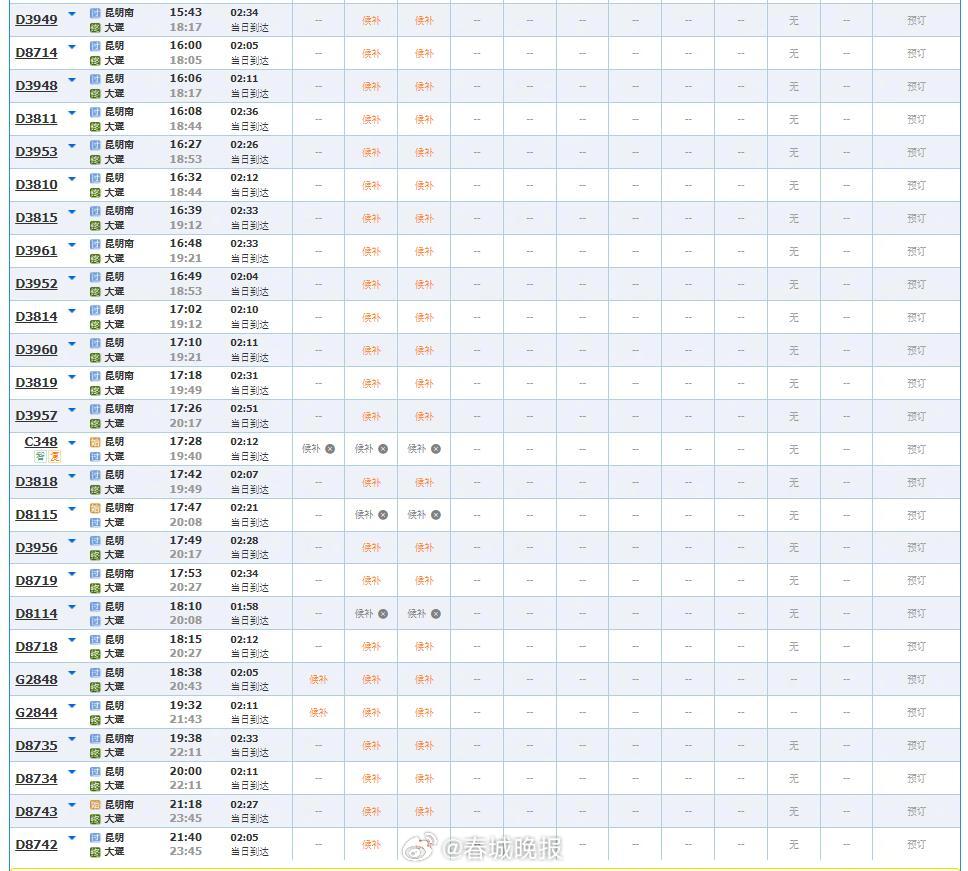Click origin station icon beside 昆明 in C348 row

point(95,442)
